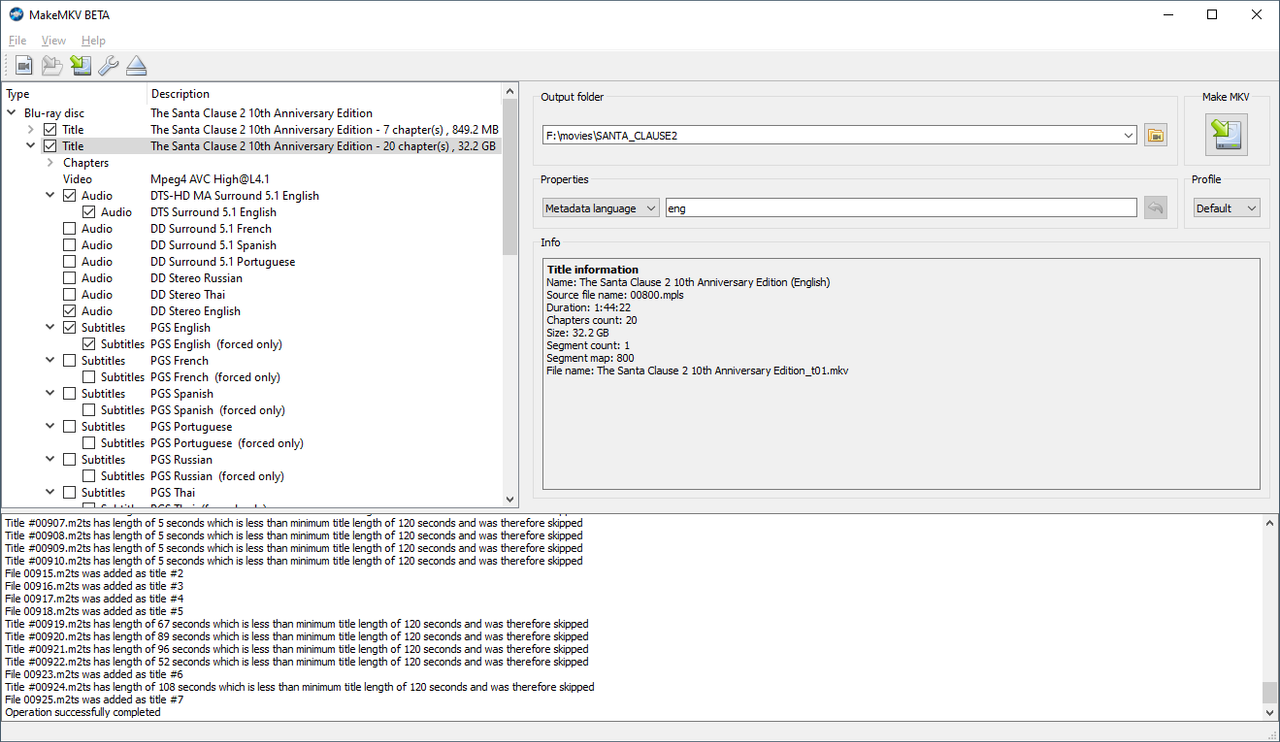
Task: Open preferences wrench icon
Action: click(x=108, y=66)
